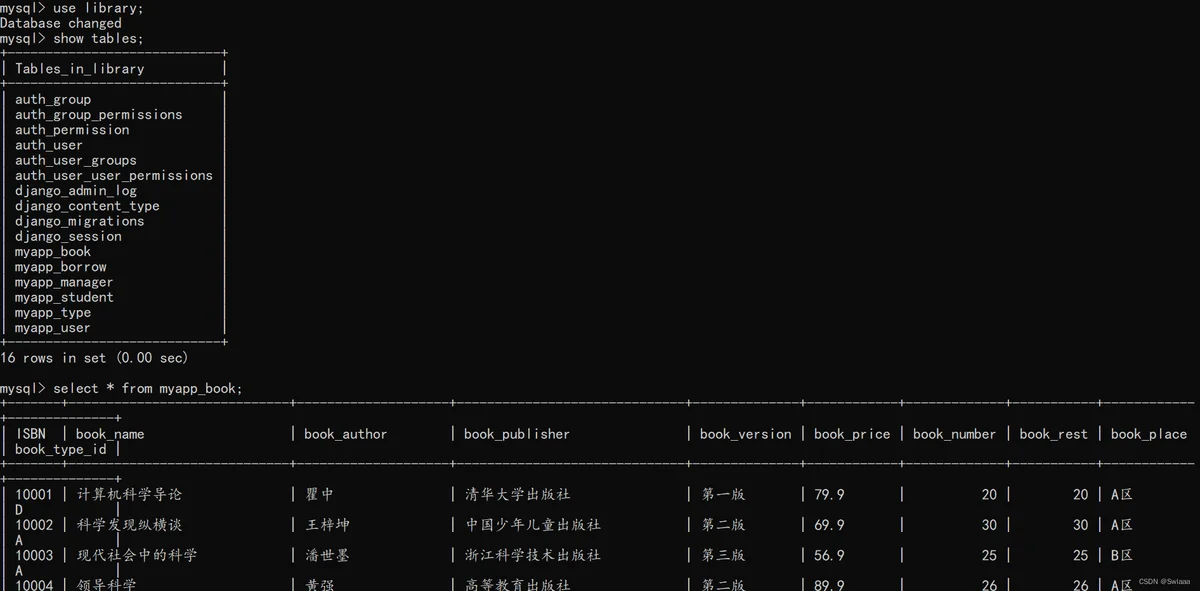Select the 'Database changed' message

click(61, 23)
